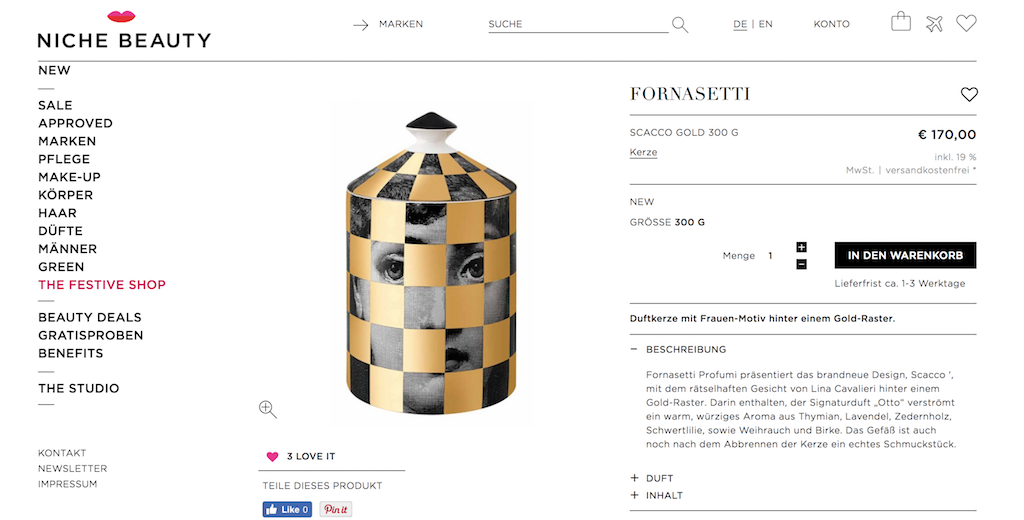Click the Niche Beauty logo
1024x520 pixels.
tap(124, 32)
